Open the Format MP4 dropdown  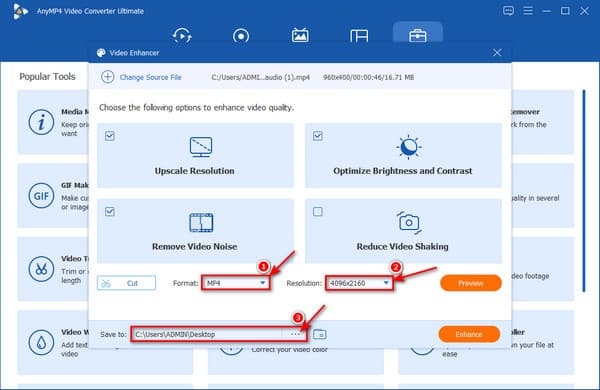[x=236, y=283]
